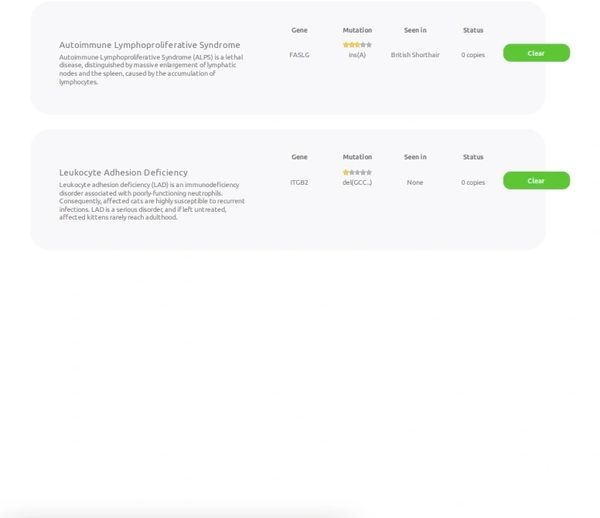600x518 pixels.
Task: Click the ALPS disease description paragraph
Action: [x=150, y=69]
